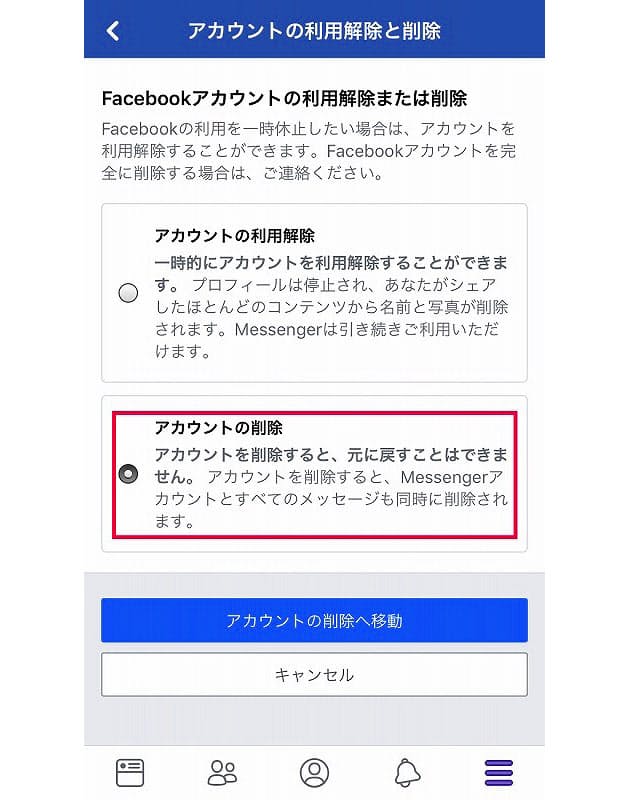Click the intro text starting Facebookの利用を一時休止したい場合は
Image resolution: width=630 pixels, height=800 pixels.
click(310, 151)
